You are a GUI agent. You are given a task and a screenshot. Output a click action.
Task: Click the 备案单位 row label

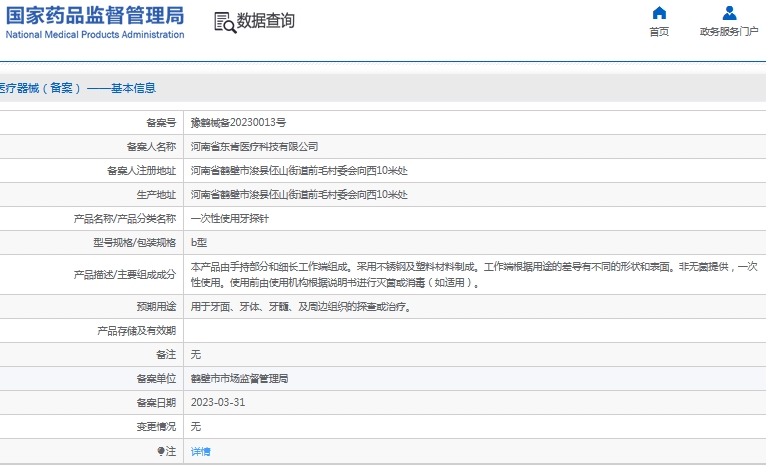pyautogui.click(x=156, y=379)
